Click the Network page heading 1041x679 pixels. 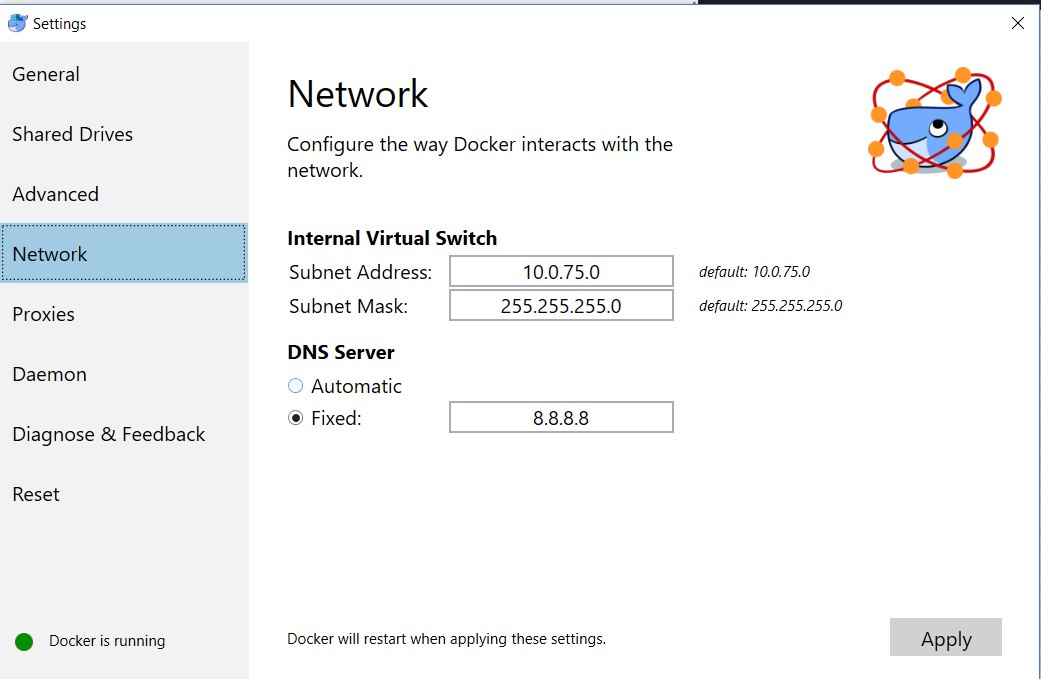pos(358,94)
